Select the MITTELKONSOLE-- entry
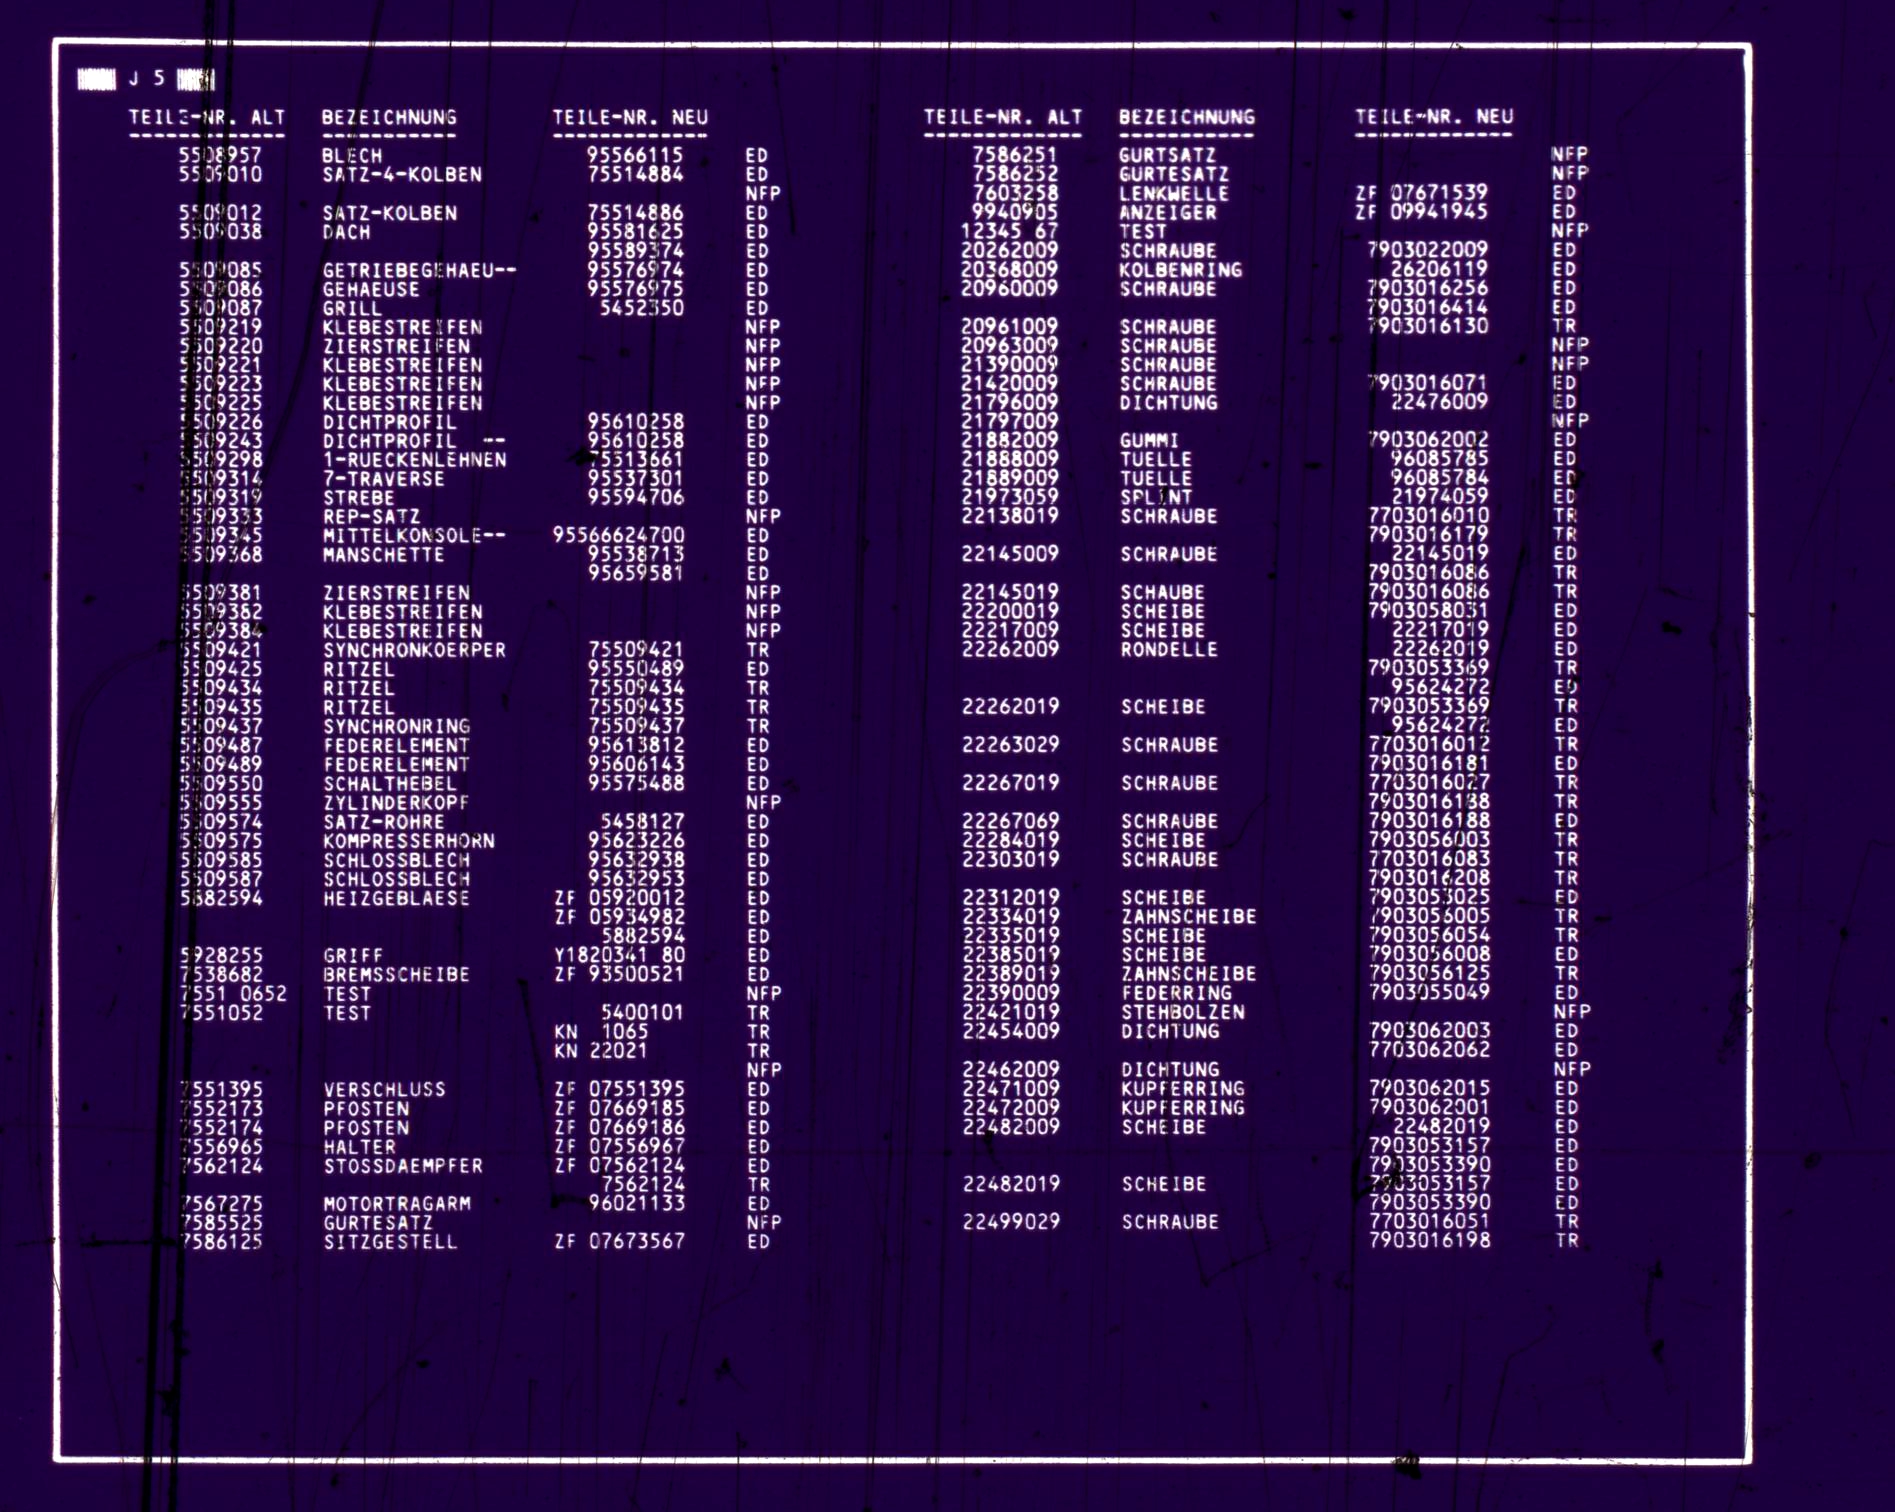This screenshot has width=1895, height=1512. (414, 536)
